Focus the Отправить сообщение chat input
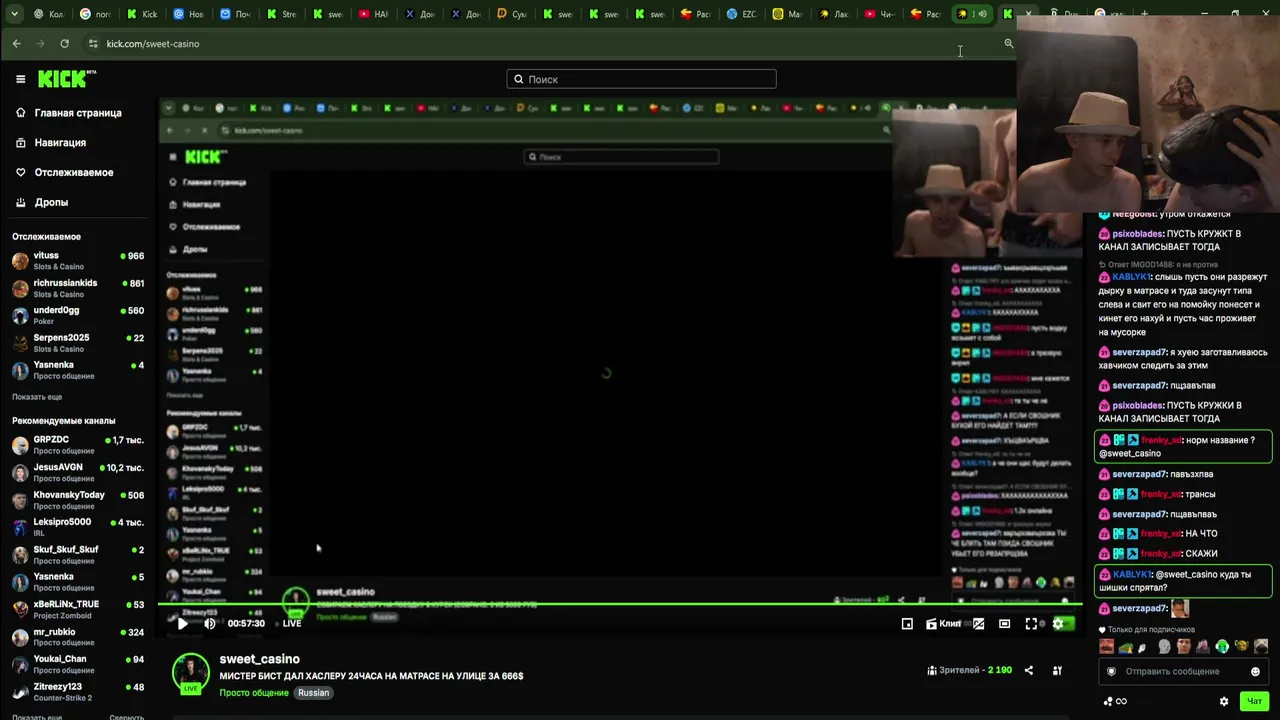The width and height of the screenshot is (1280, 720). click(1183, 671)
